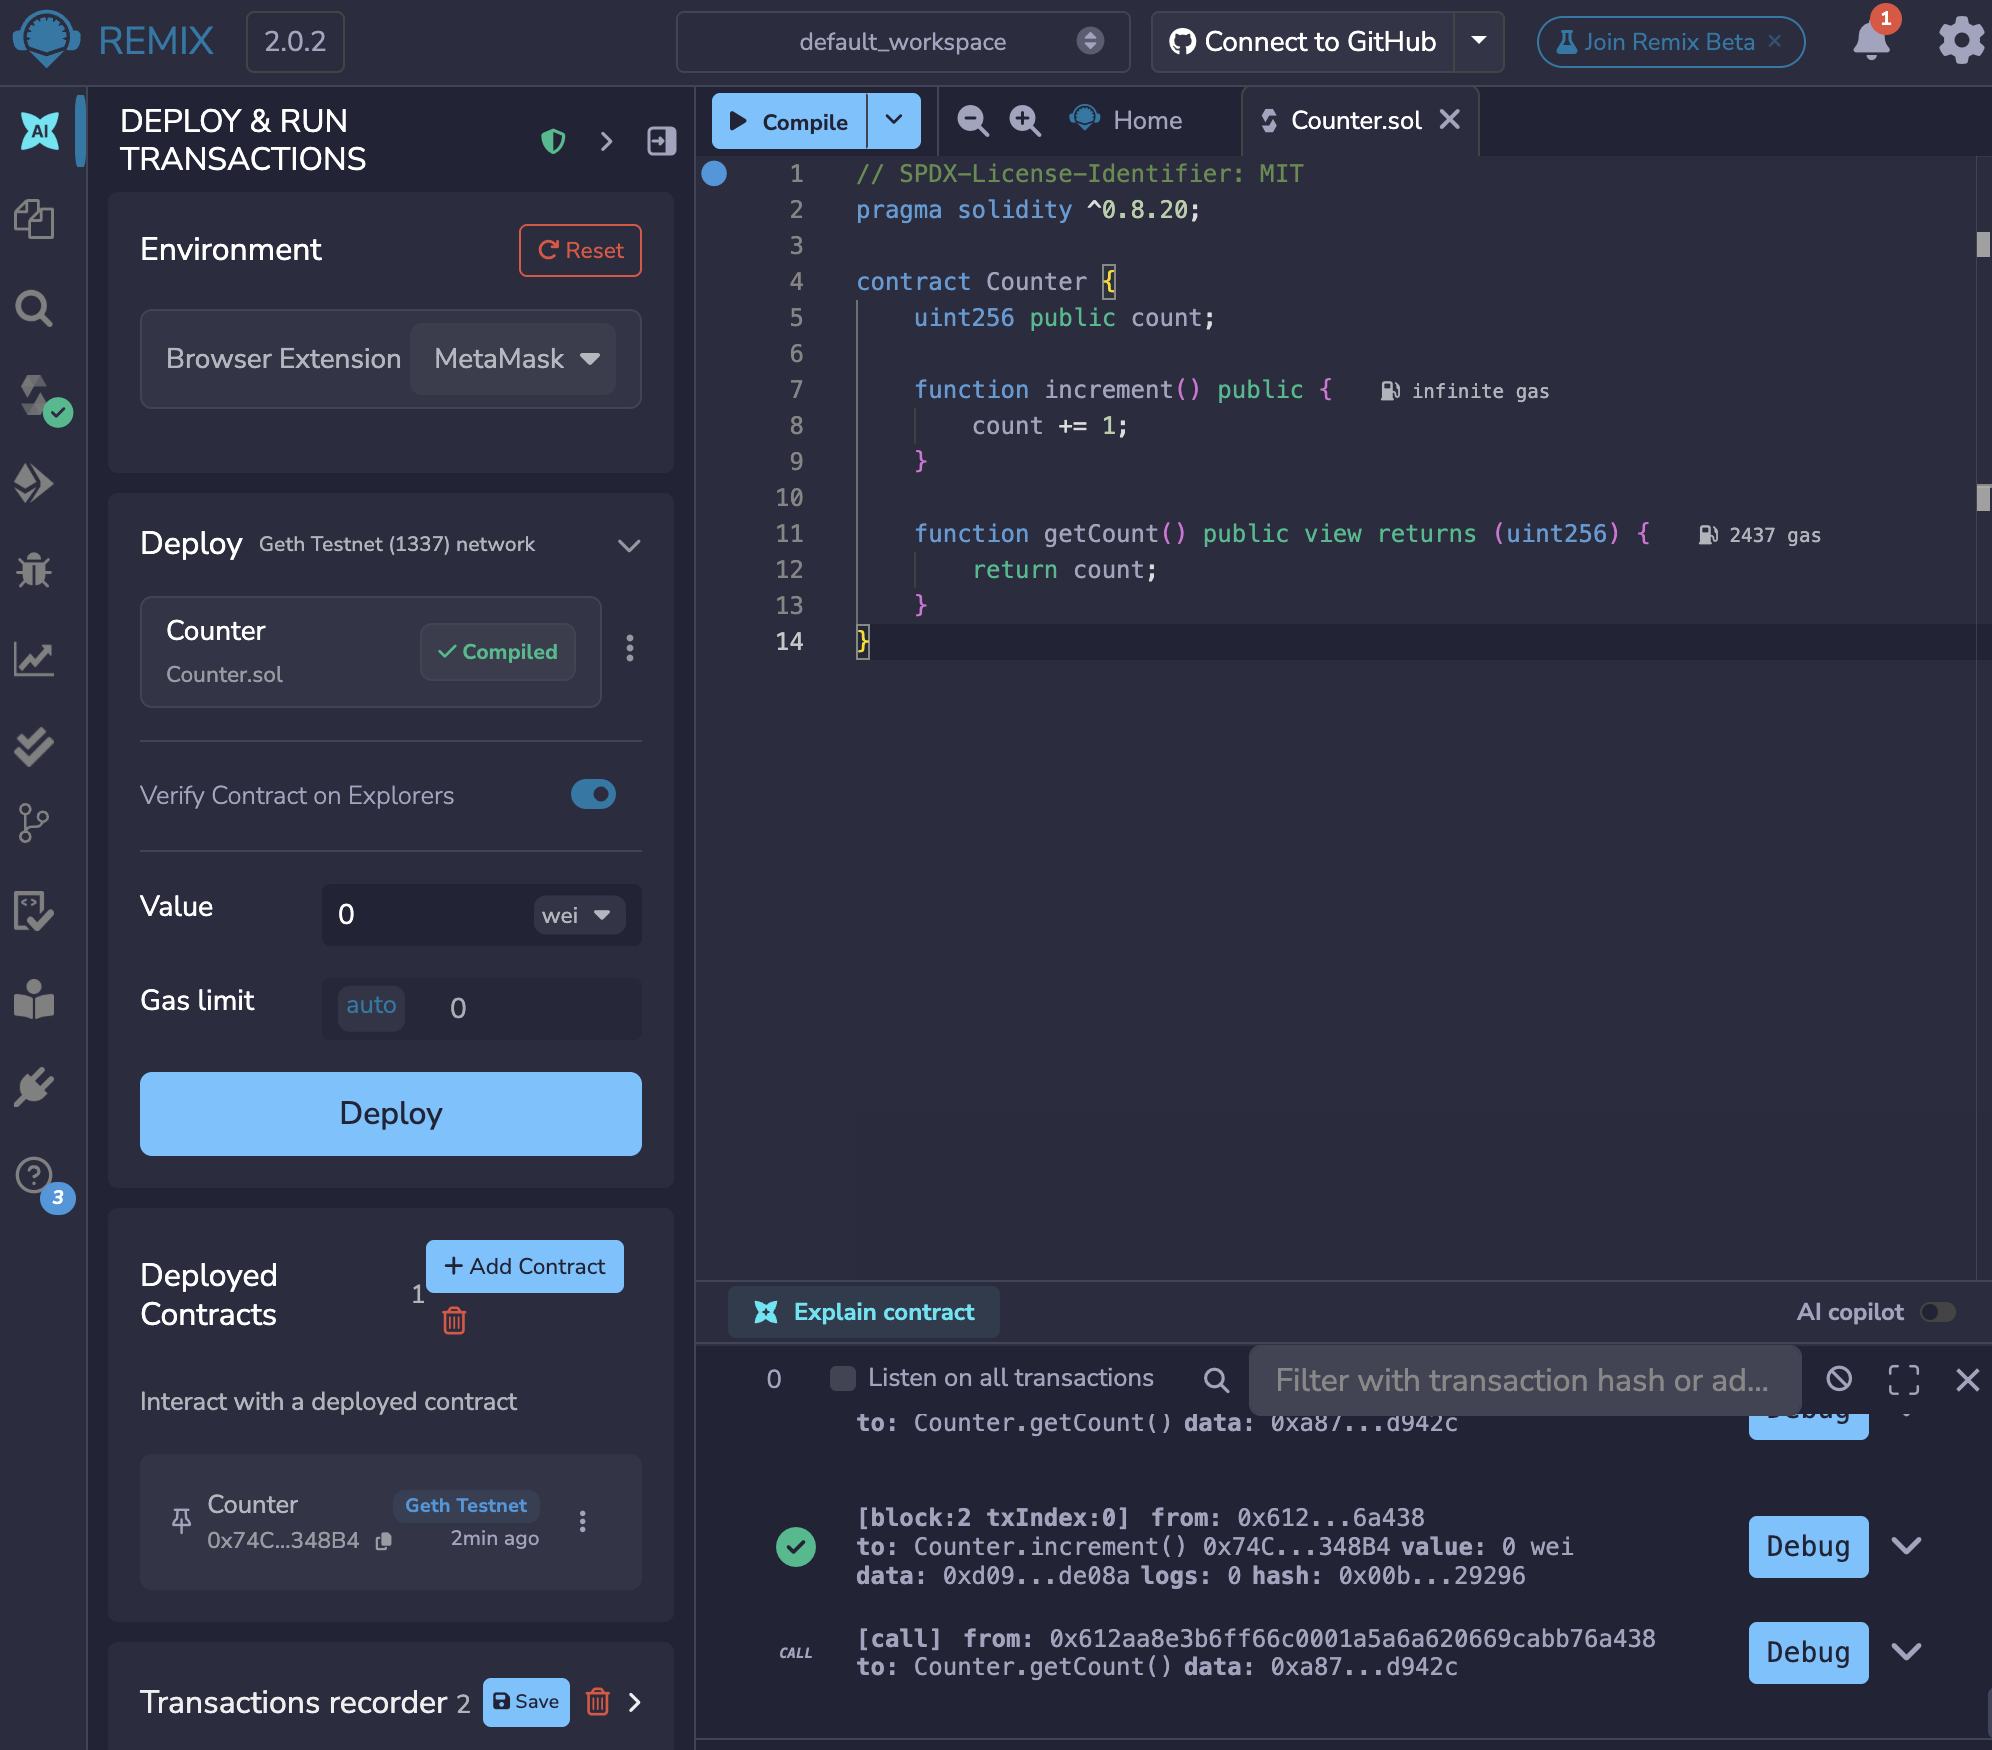Save the recorded transactions
The height and width of the screenshot is (1750, 1992).
coord(526,1702)
